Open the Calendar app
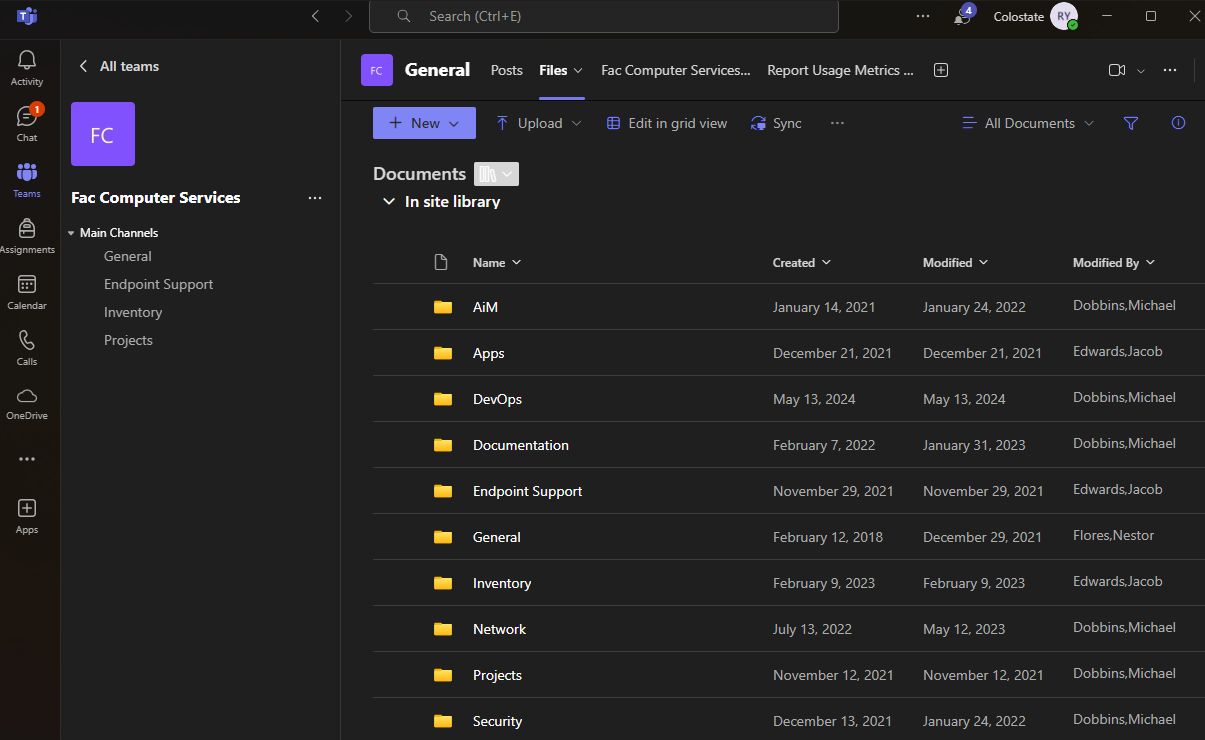 [27, 292]
